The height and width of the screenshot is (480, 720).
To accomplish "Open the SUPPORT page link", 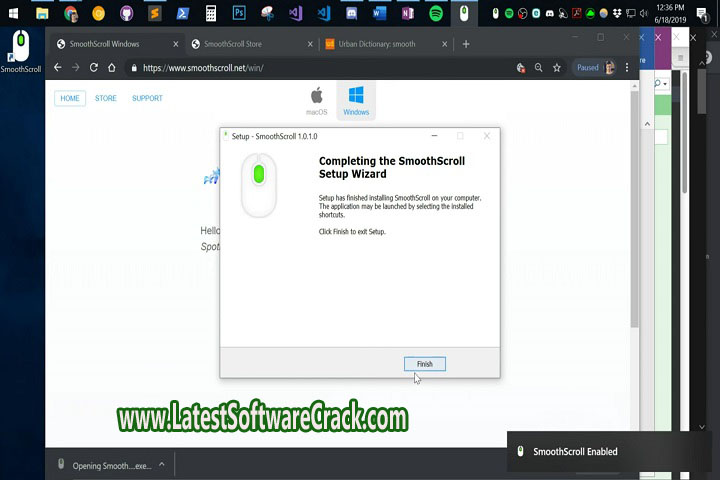I will click(147, 98).
